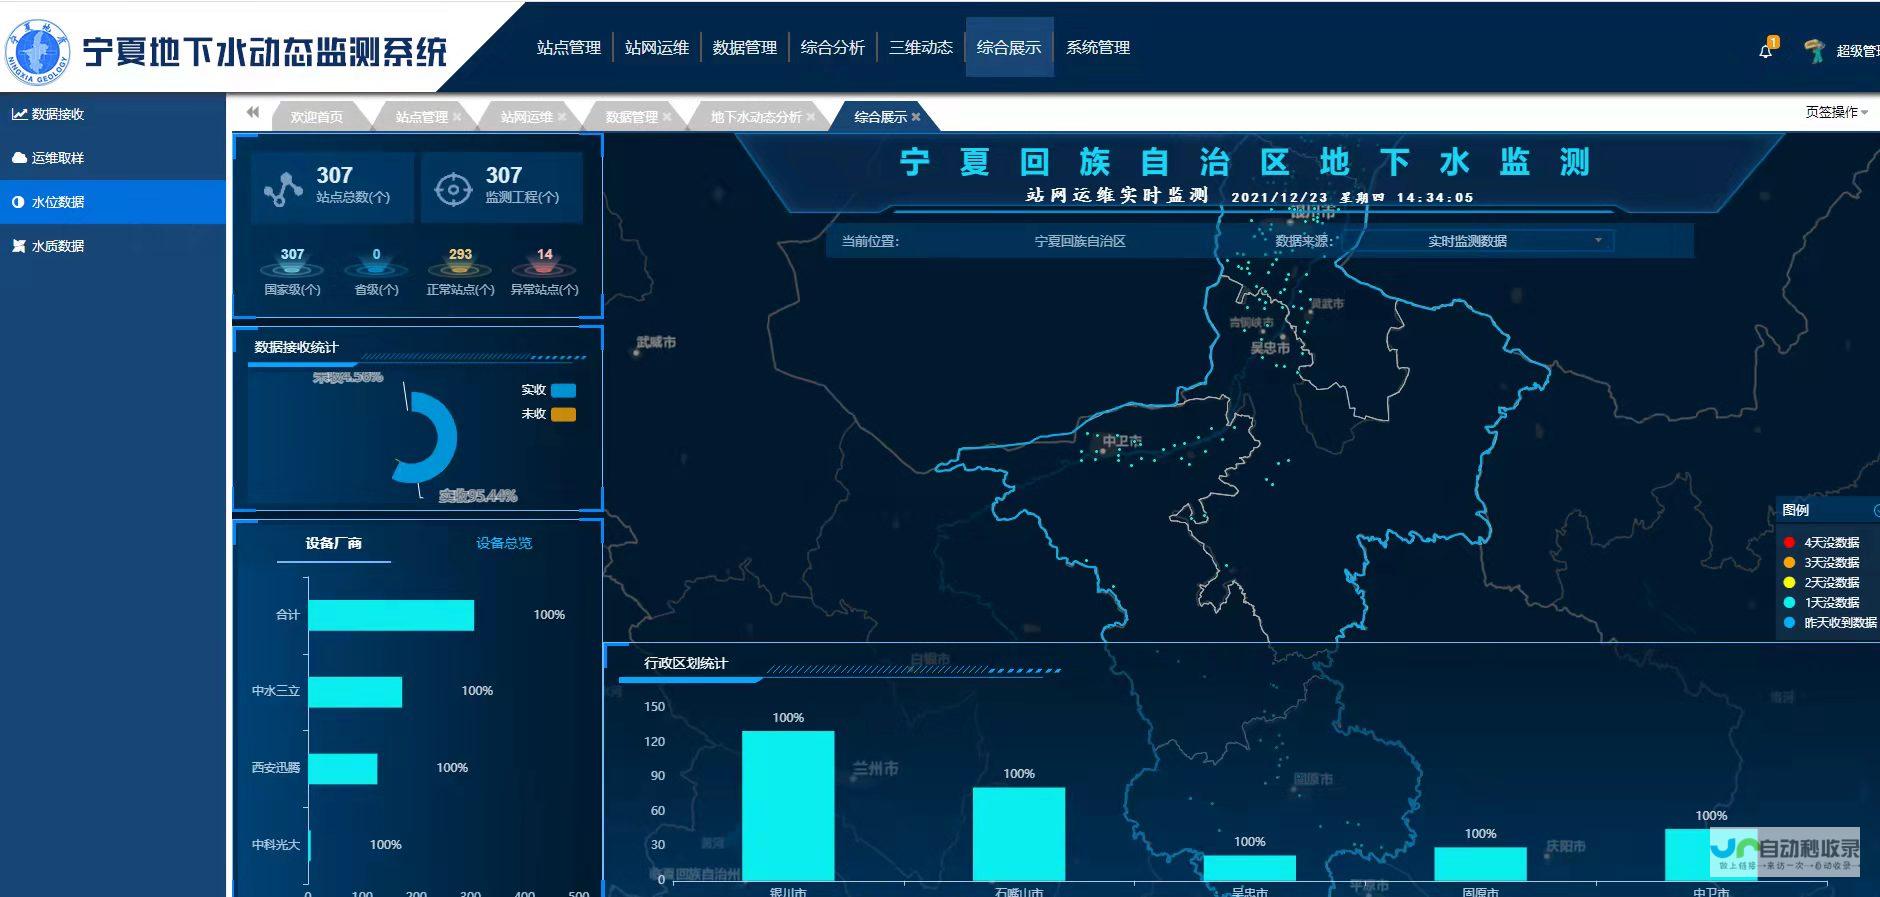
Task: Click the 数据接收统计 panel title
Action: tap(296, 347)
